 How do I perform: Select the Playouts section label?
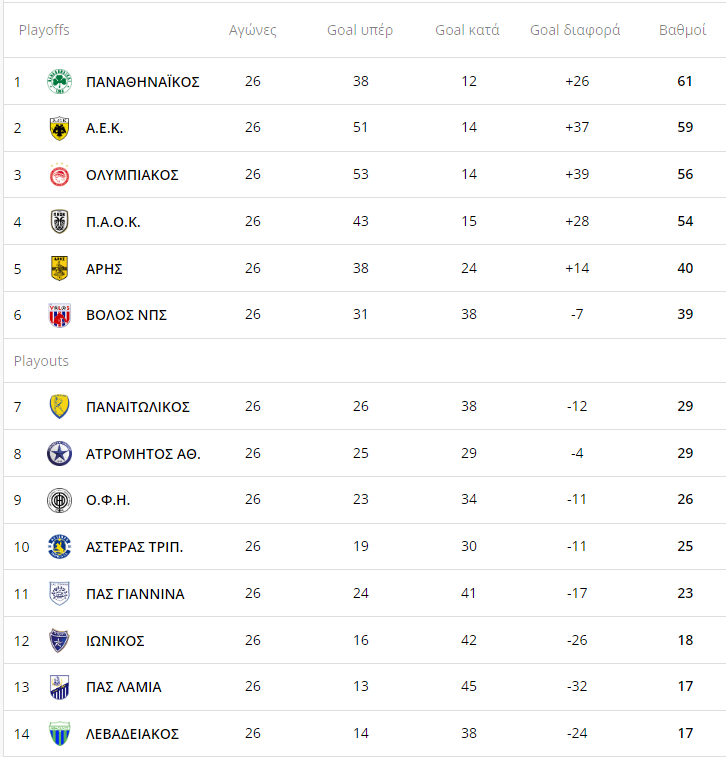(41, 361)
